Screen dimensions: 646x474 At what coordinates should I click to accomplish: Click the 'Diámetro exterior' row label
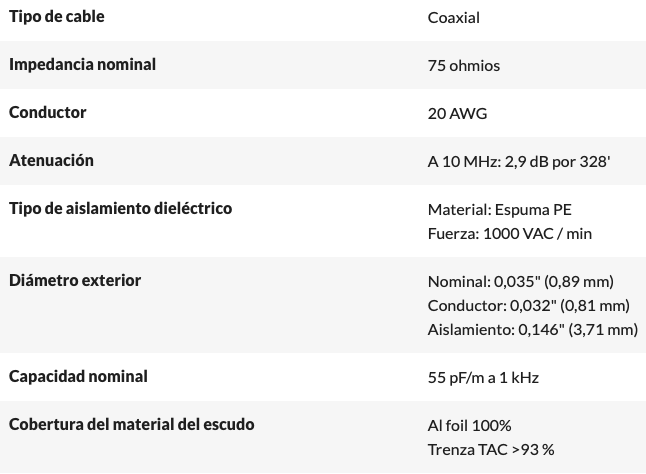tap(75, 281)
